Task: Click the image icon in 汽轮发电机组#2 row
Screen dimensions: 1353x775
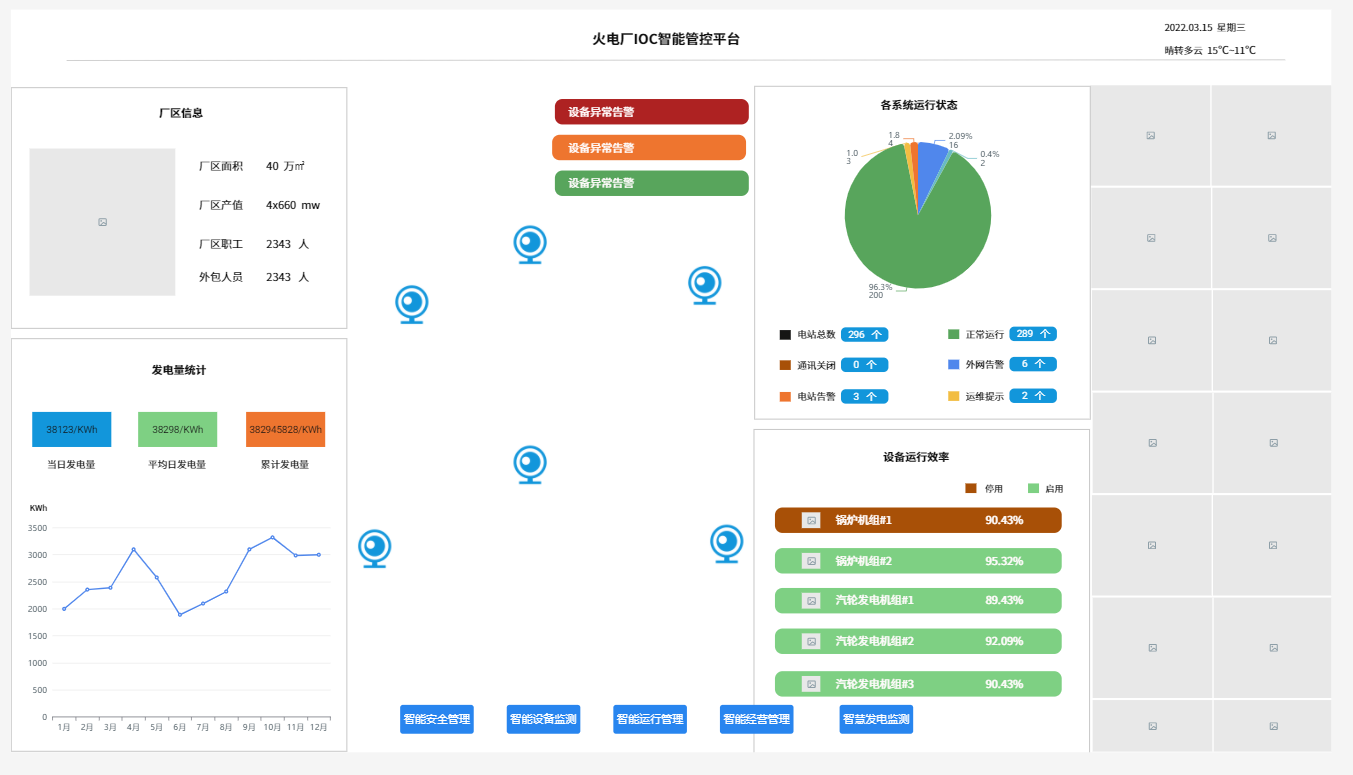Action: click(811, 641)
